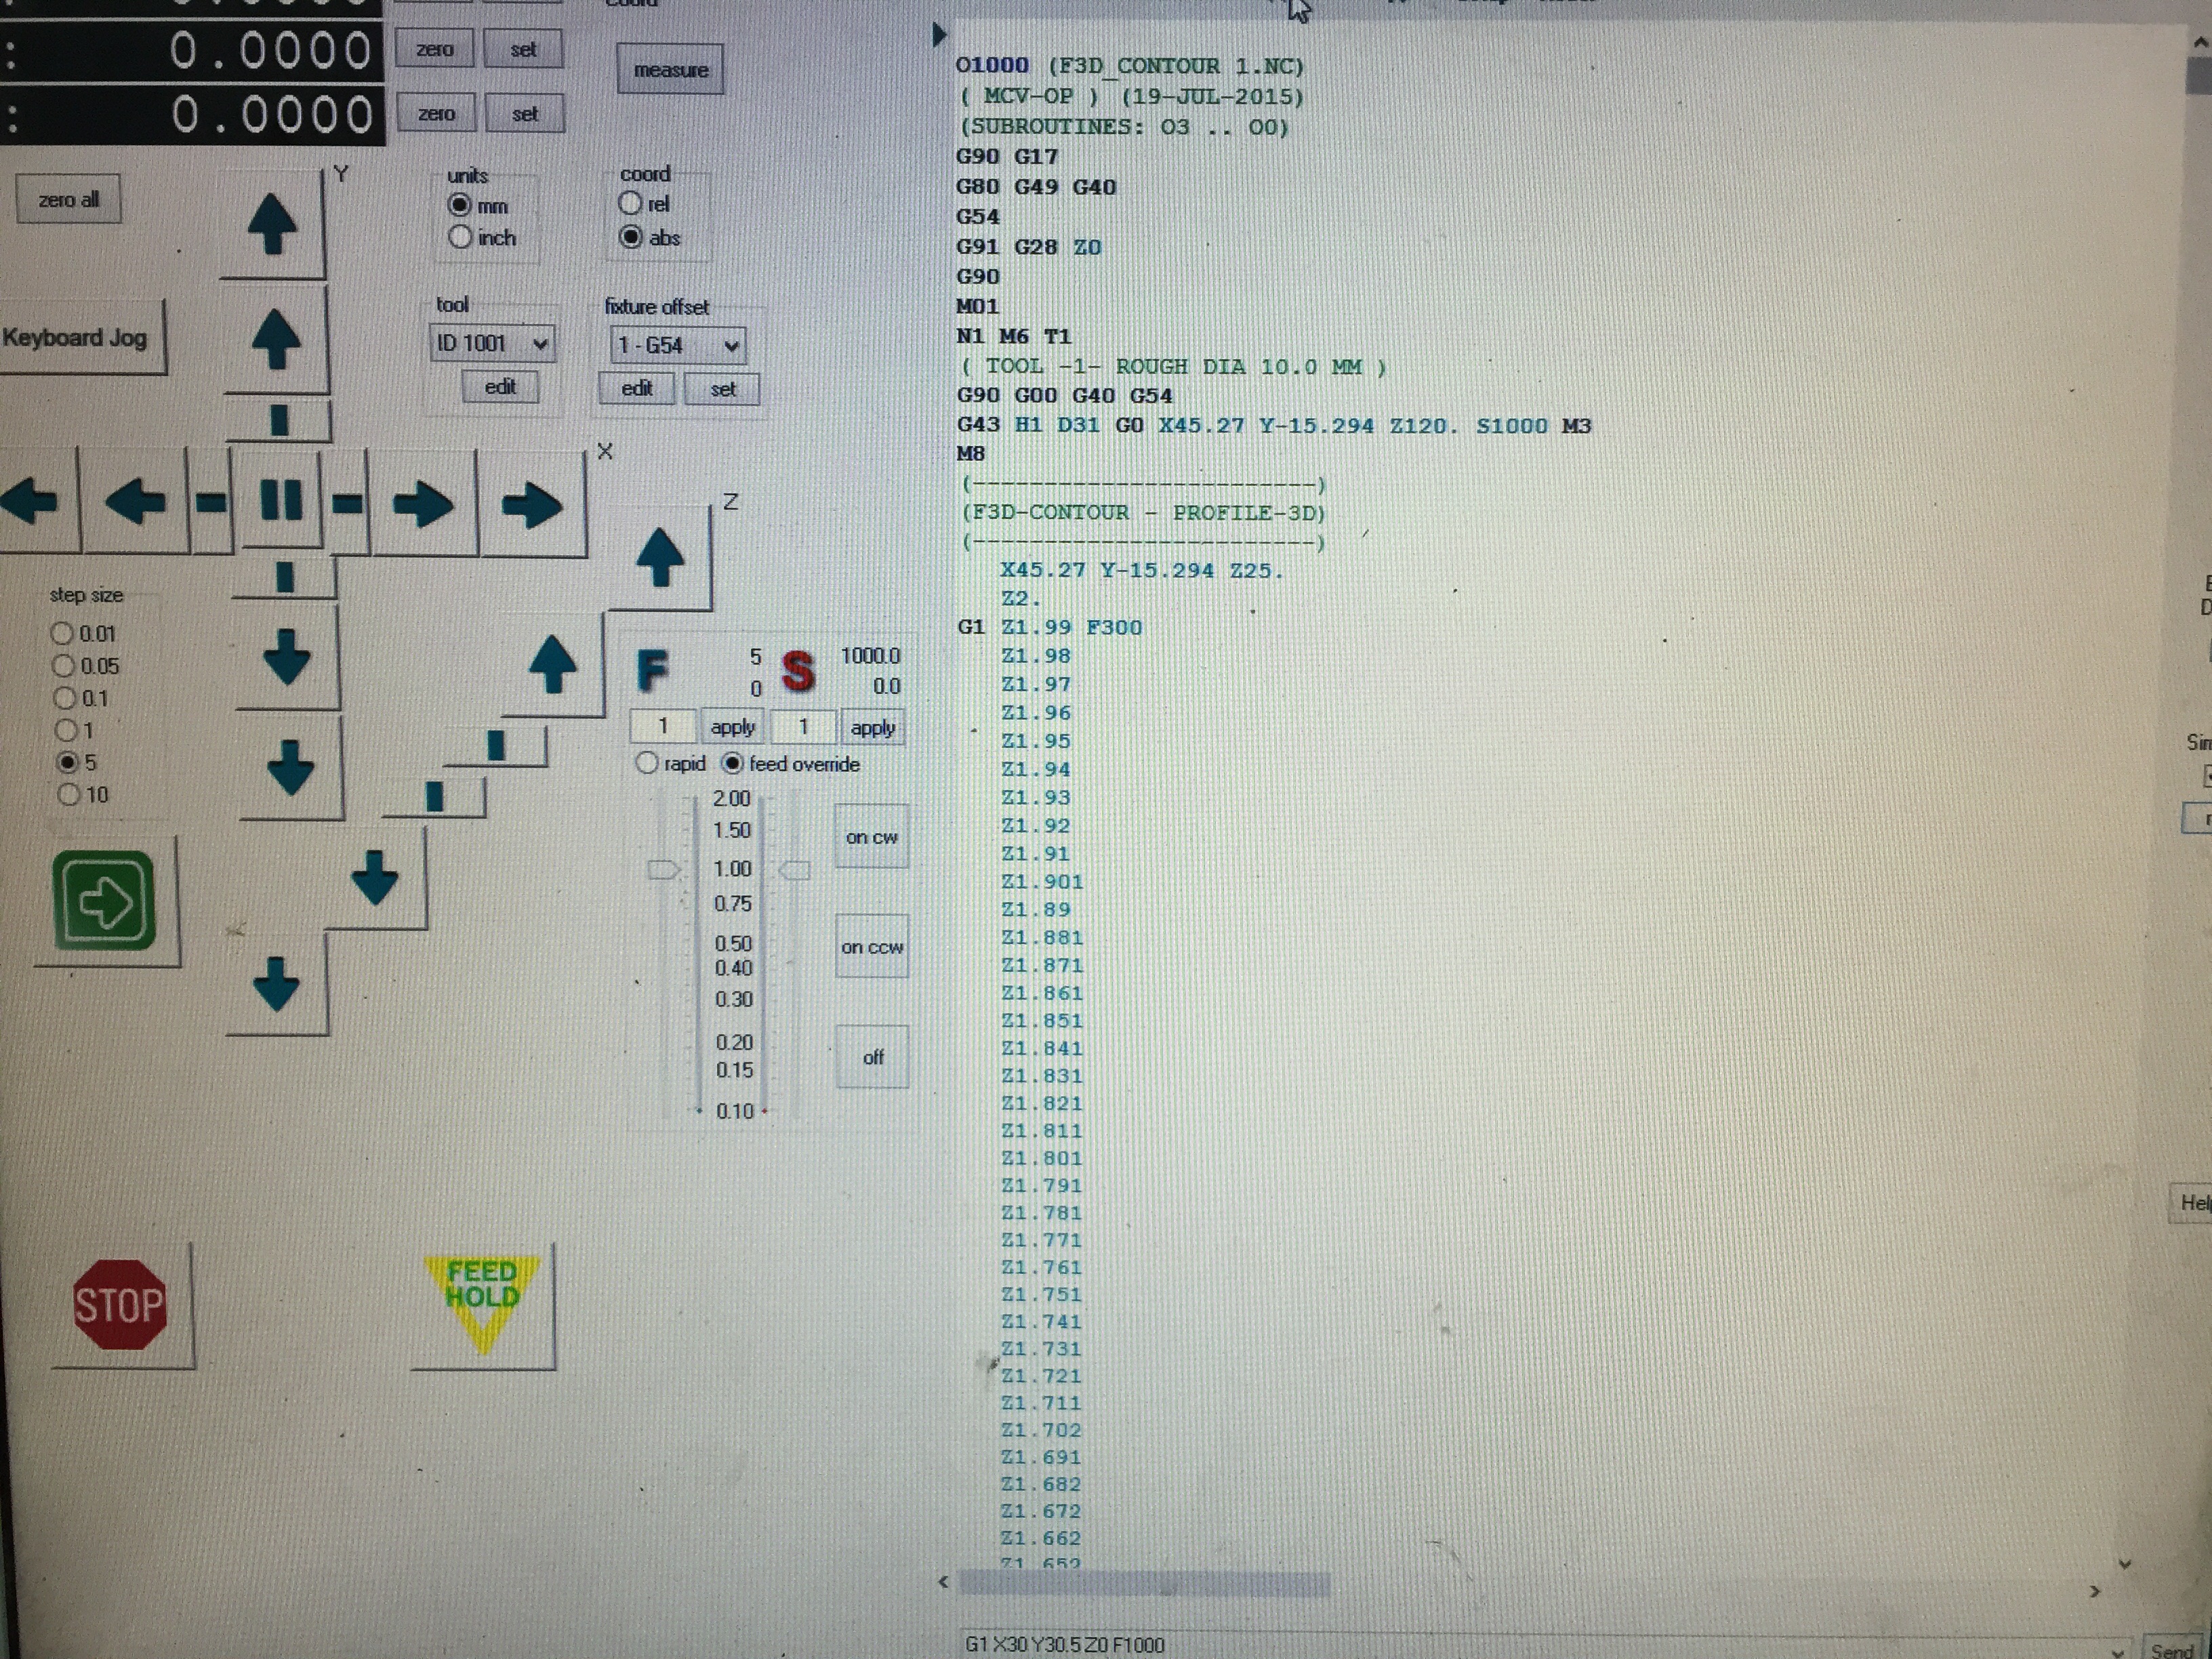Screen dimensions: 2212x1659
Task: Open the tool ID 1001 dropdown
Action: point(539,344)
